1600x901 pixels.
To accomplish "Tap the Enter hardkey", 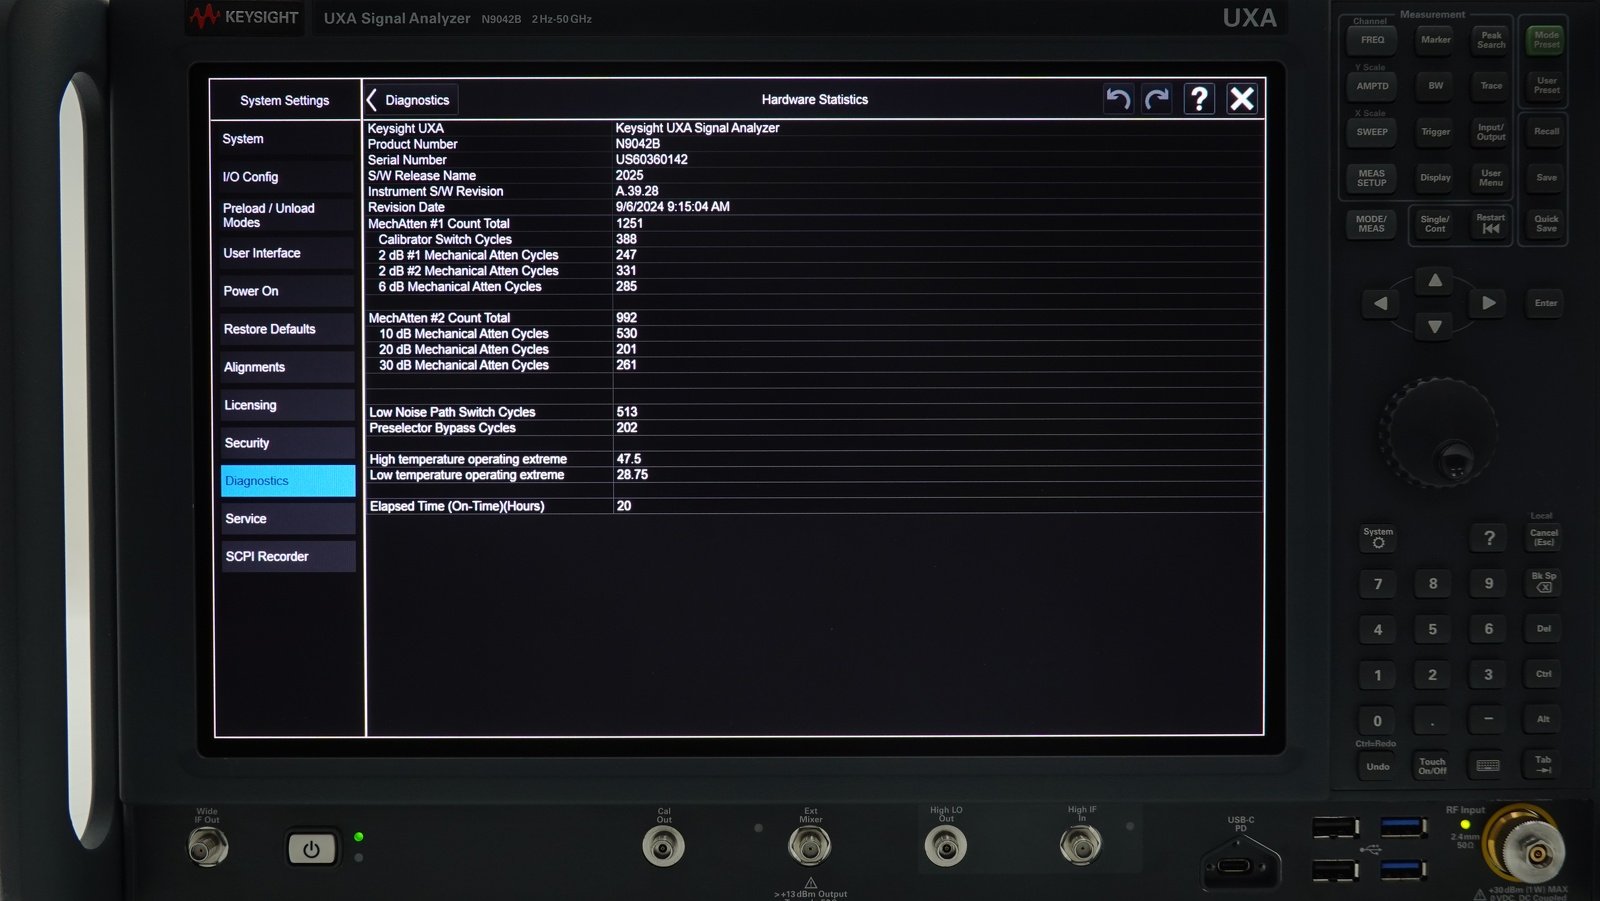I will [1546, 303].
